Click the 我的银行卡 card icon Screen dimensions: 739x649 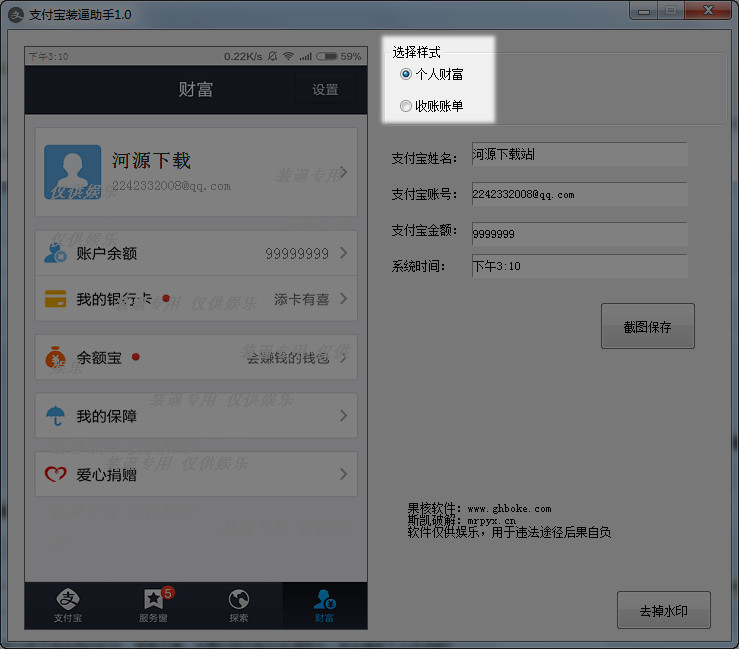click(x=55, y=298)
